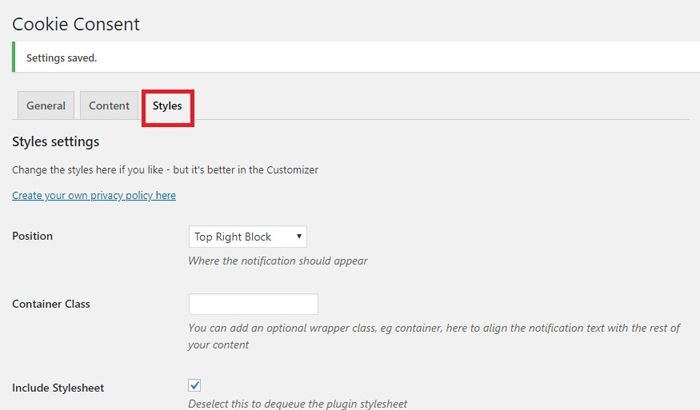This screenshot has width=700, height=410.
Task: Click the Styles settings section heading
Action: point(56,142)
